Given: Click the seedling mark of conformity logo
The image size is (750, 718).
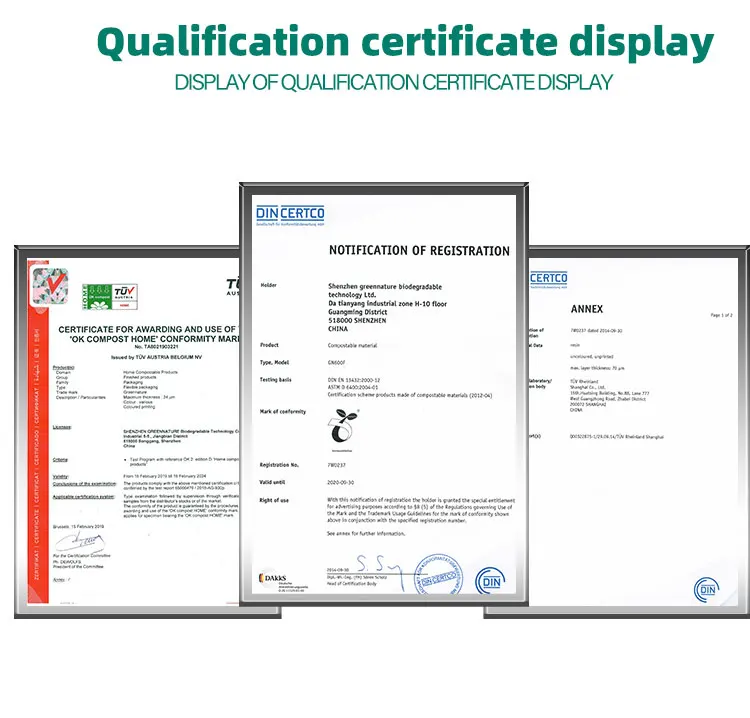Looking at the screenshot, I should coord(343,428).
